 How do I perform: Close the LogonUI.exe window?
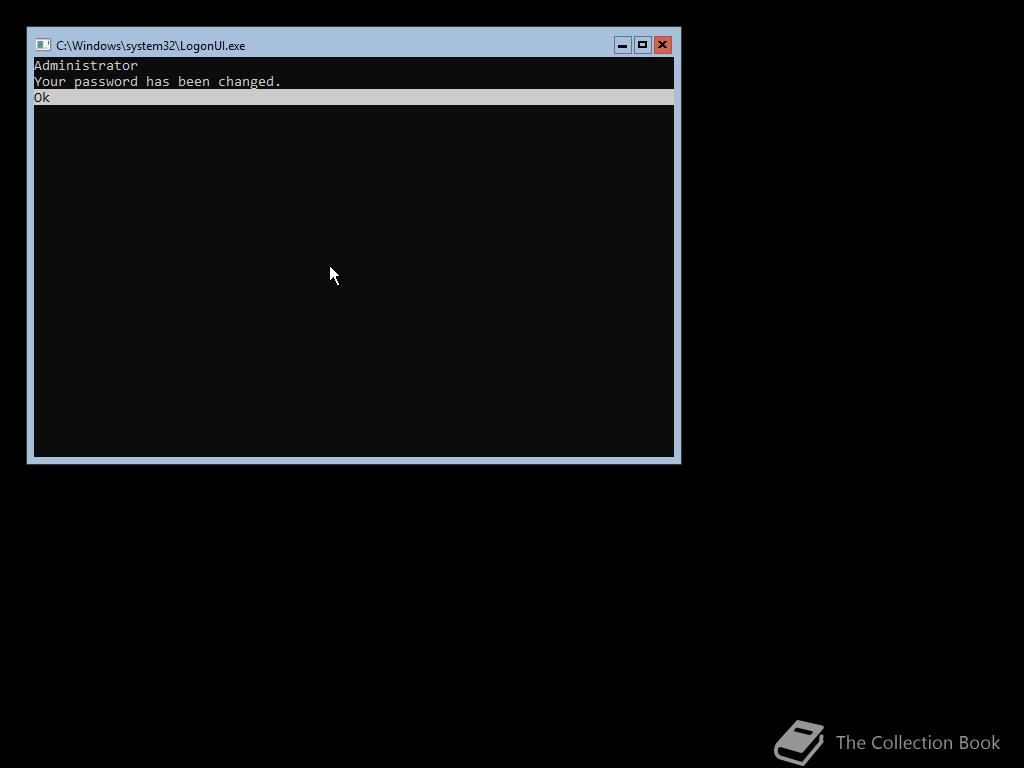(663, 45)
